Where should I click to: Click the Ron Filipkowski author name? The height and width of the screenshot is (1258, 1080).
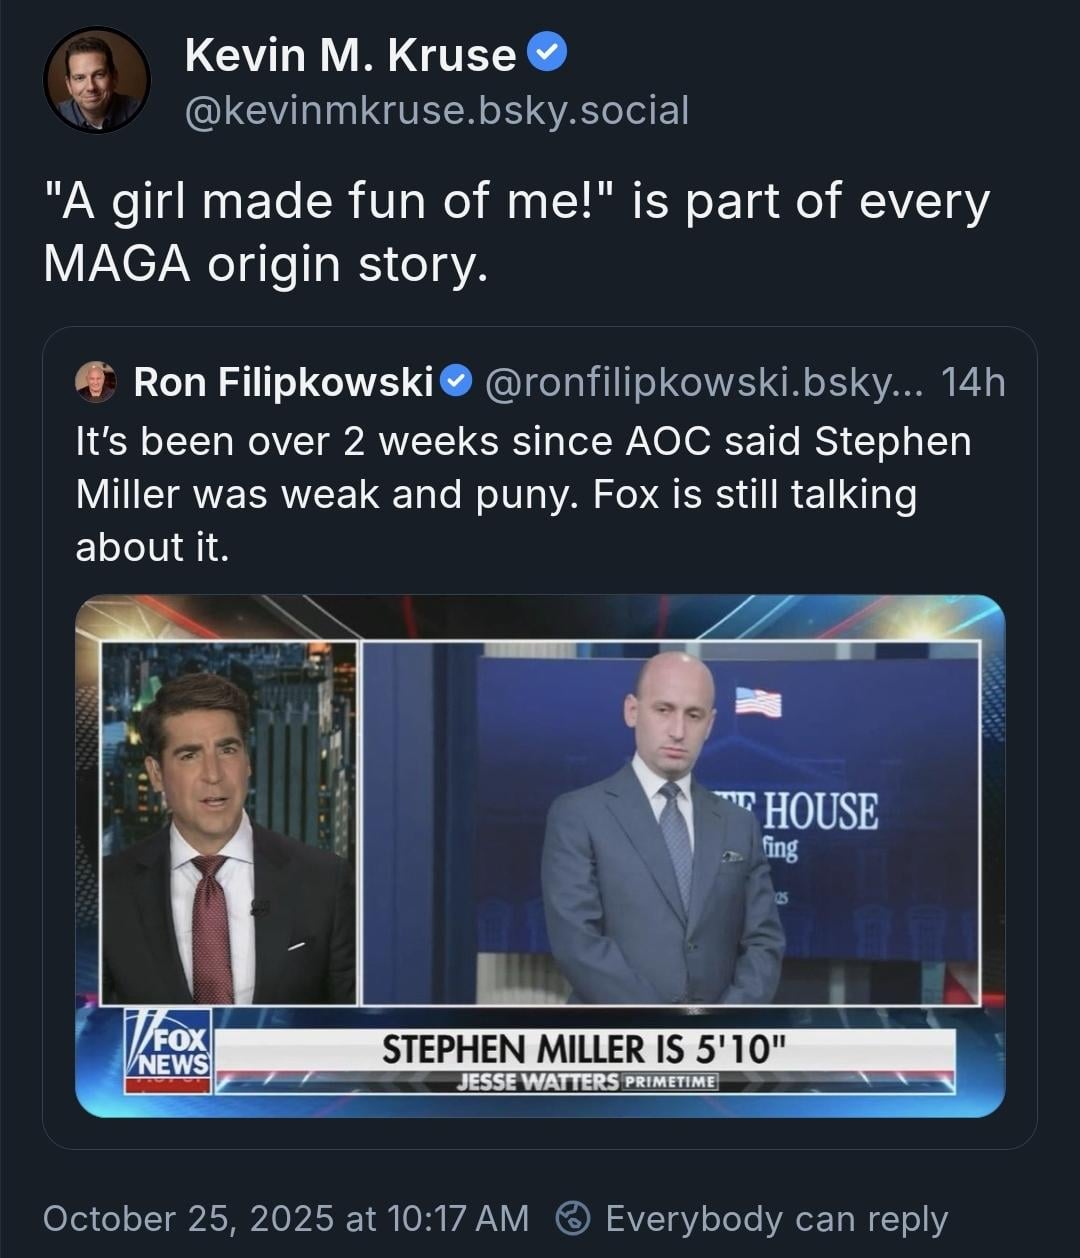tap(283, 382)
